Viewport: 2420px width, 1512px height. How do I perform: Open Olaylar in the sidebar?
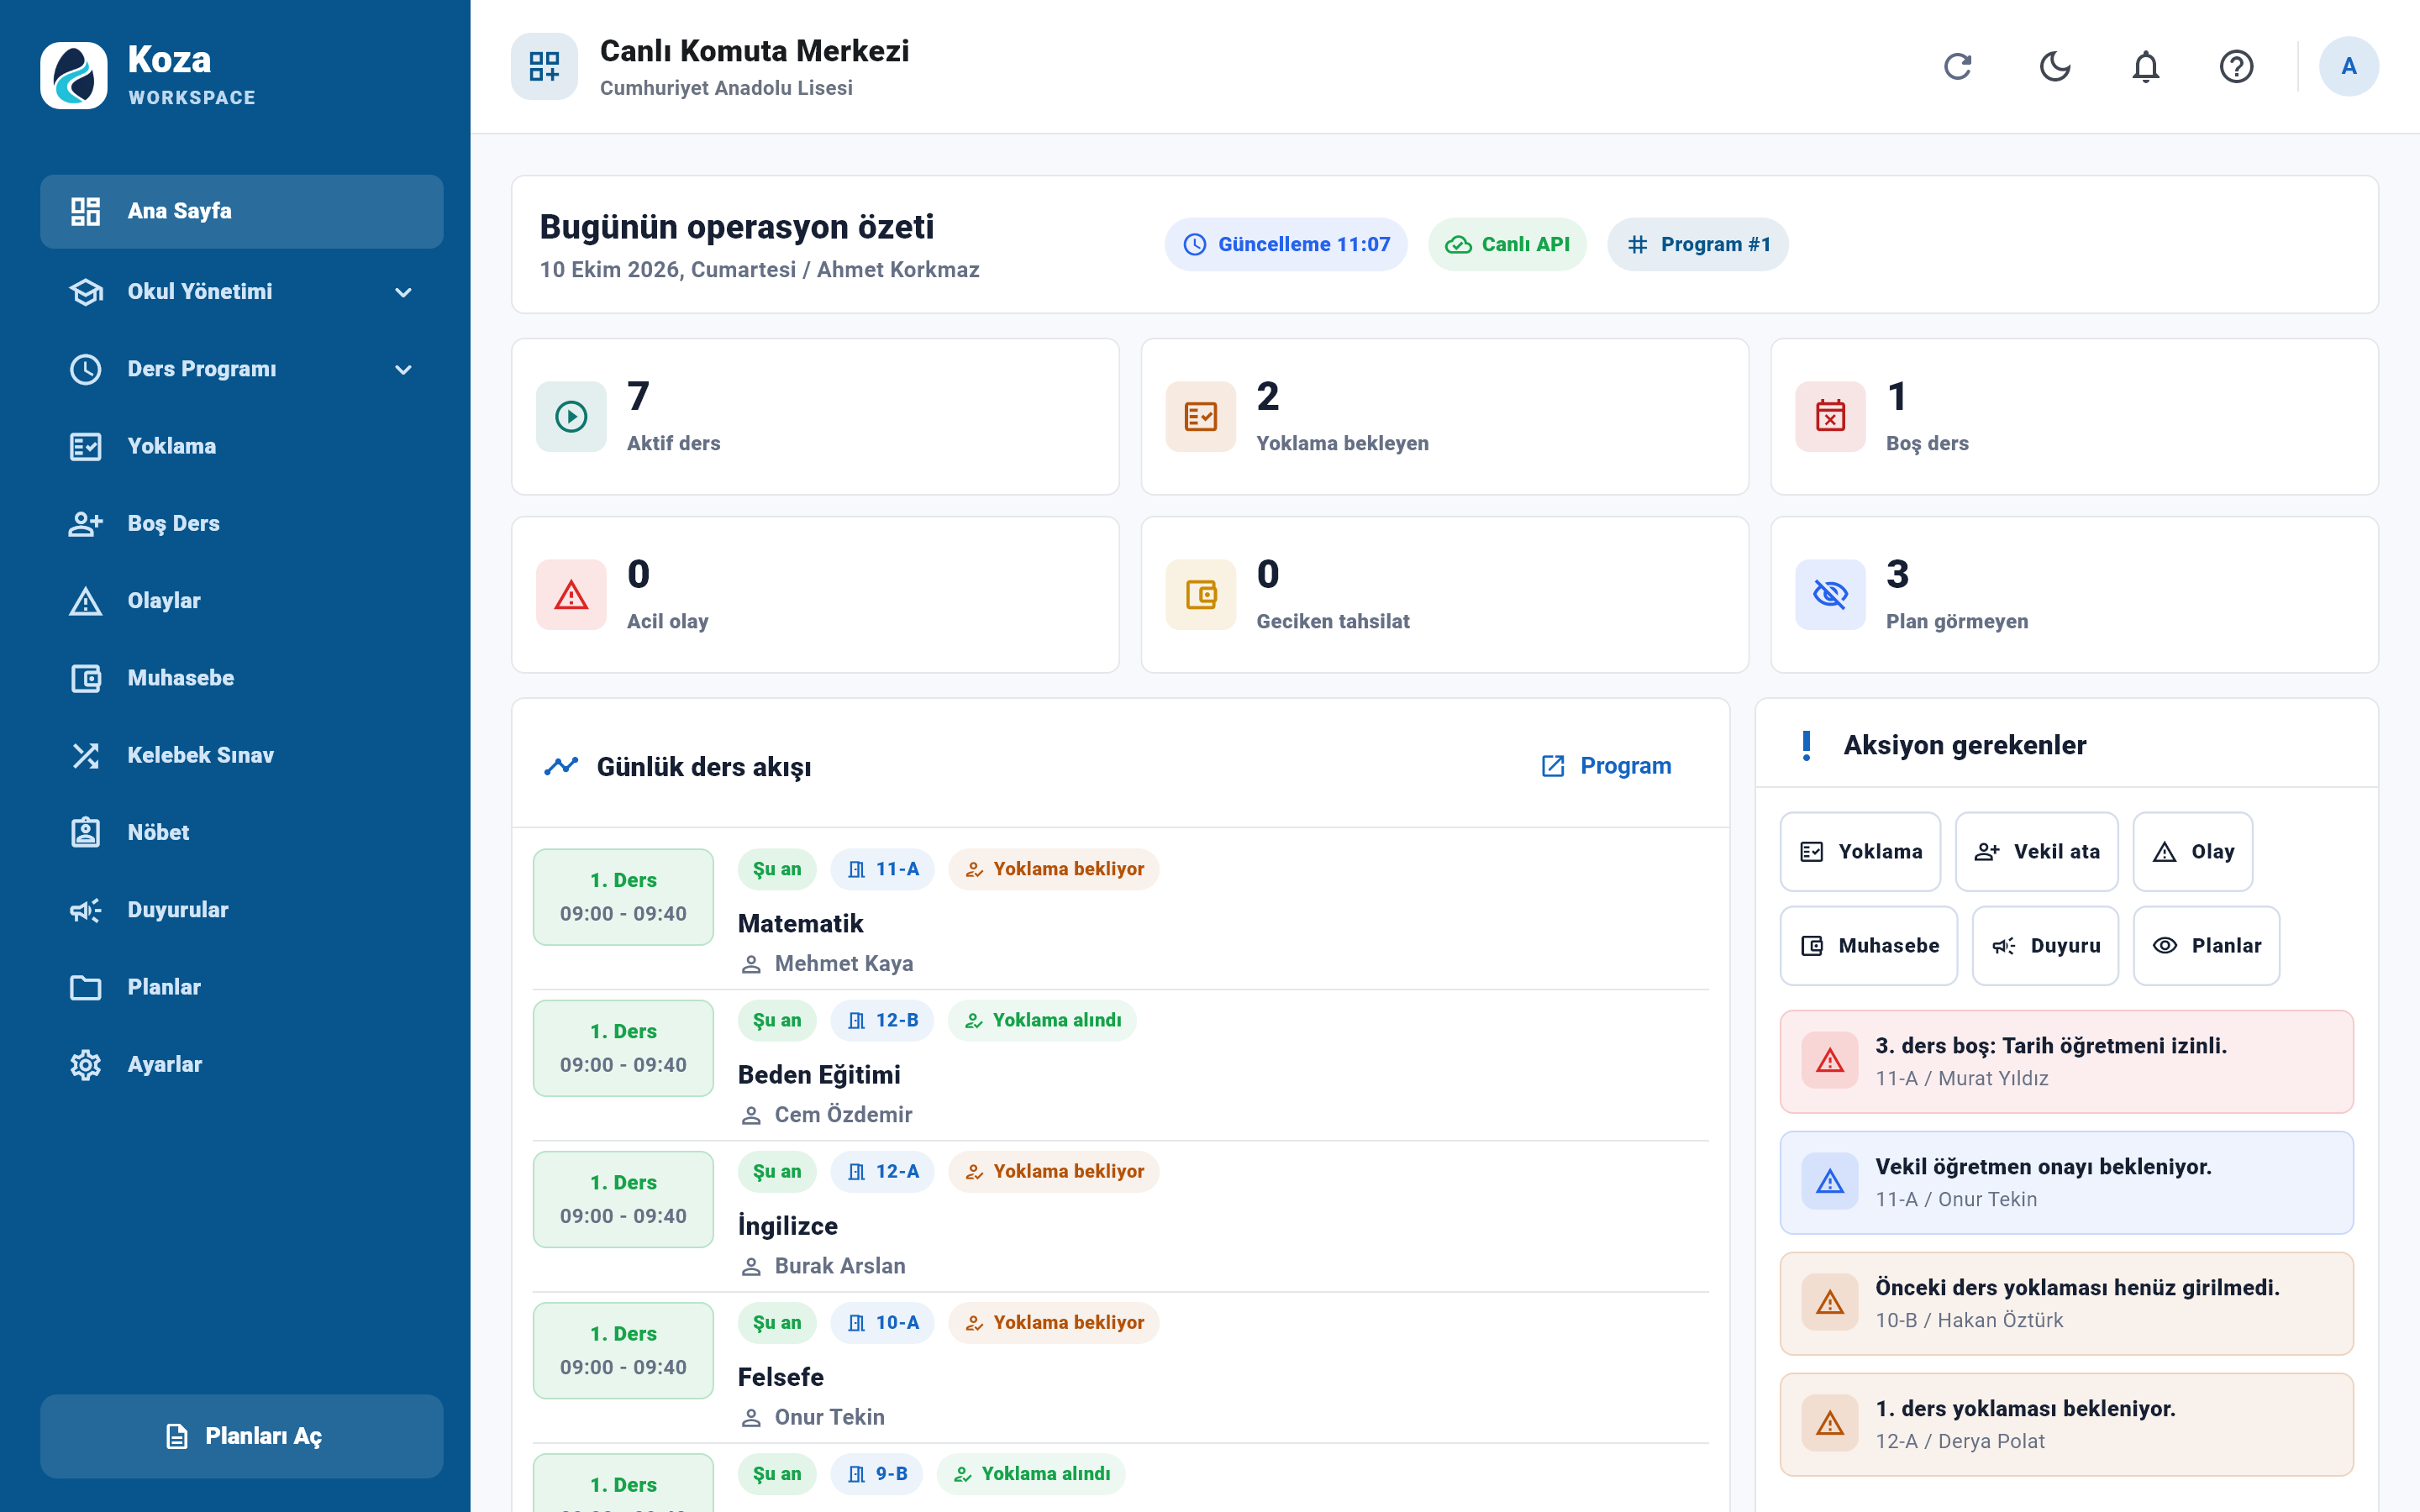point(241,601)
